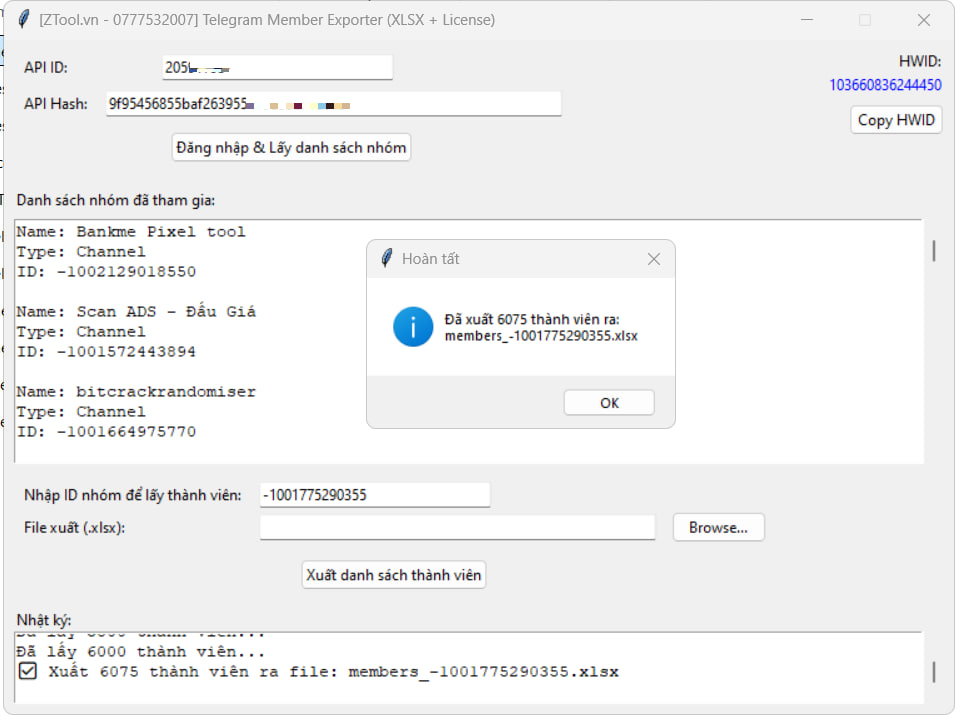This screenshot has height=717, width=955.
Task: Select the group ID input box
Action: tap(374, 495)
